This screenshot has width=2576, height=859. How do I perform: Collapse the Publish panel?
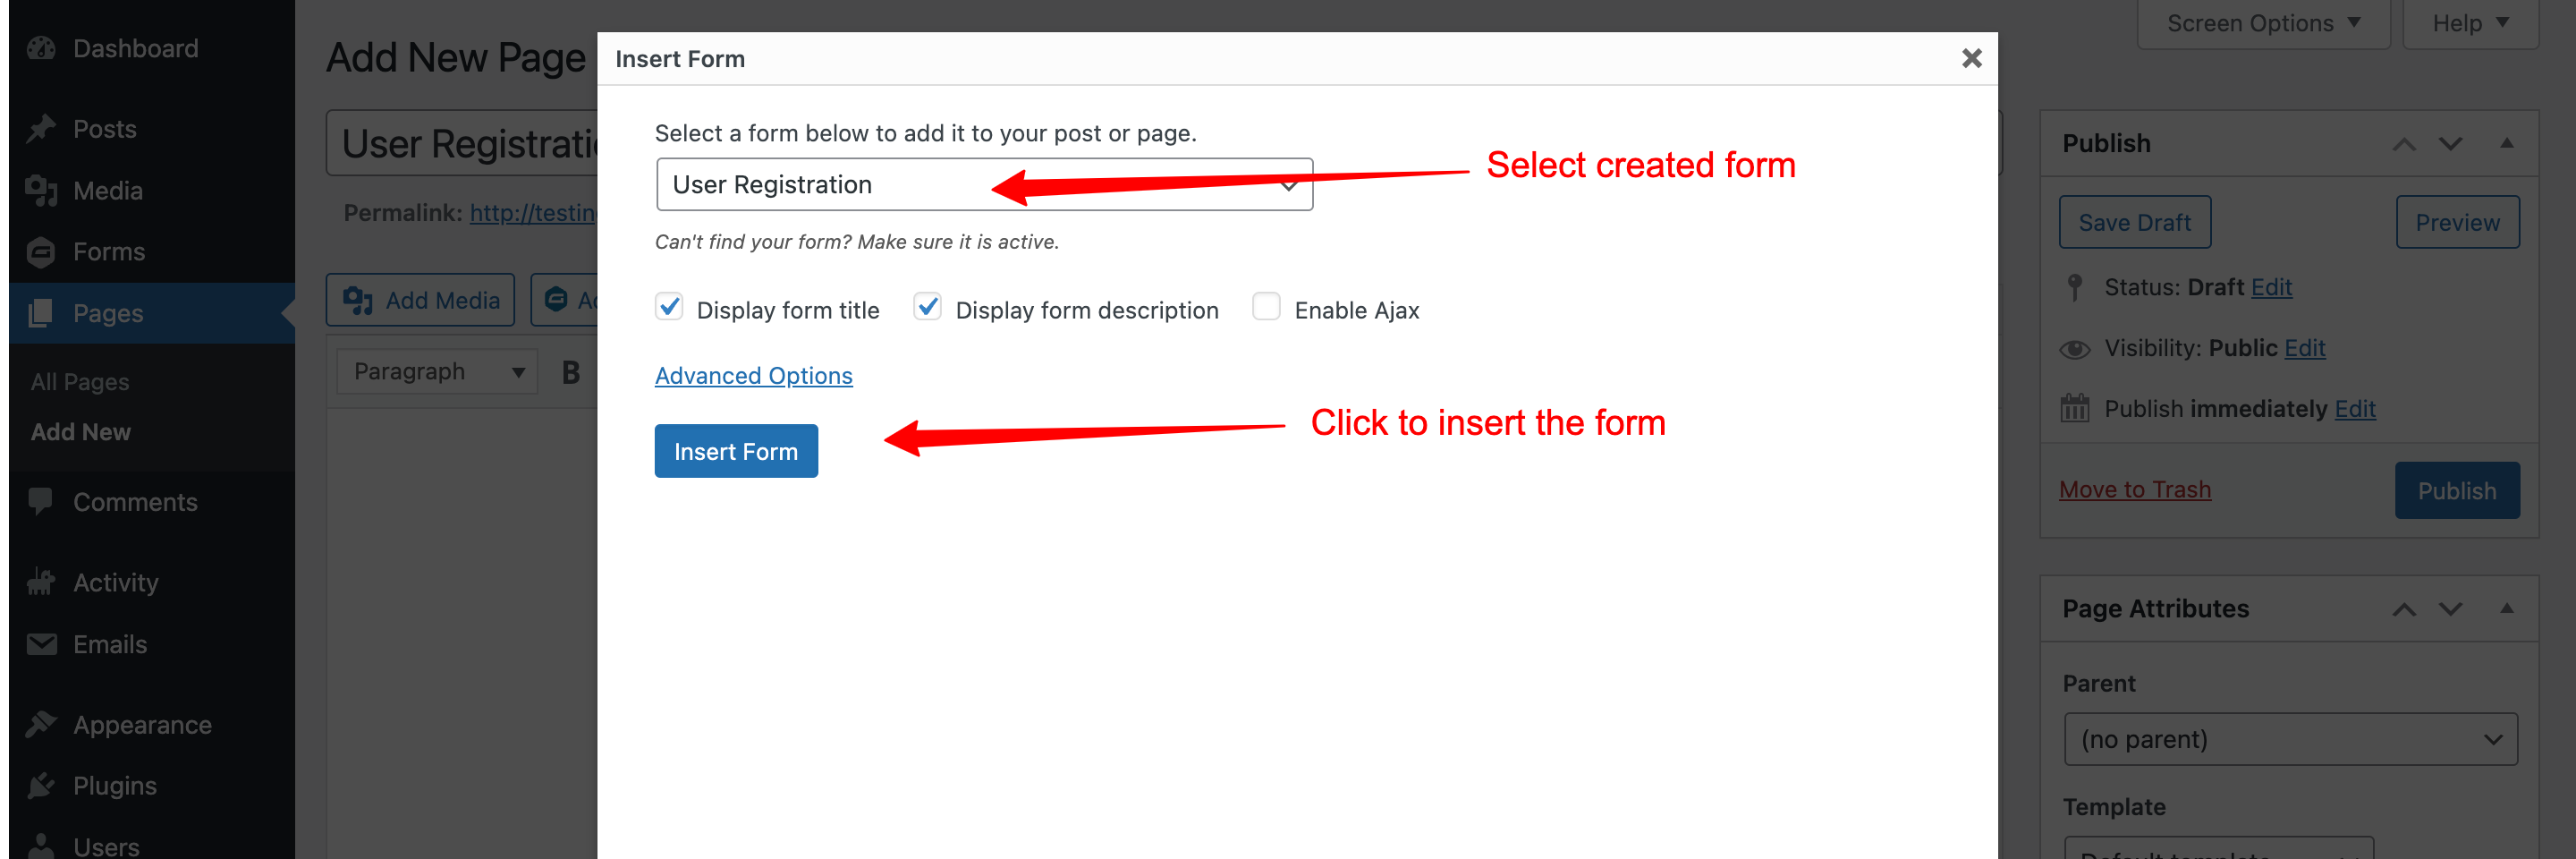pyautogui.click(x=2506, y=144)
